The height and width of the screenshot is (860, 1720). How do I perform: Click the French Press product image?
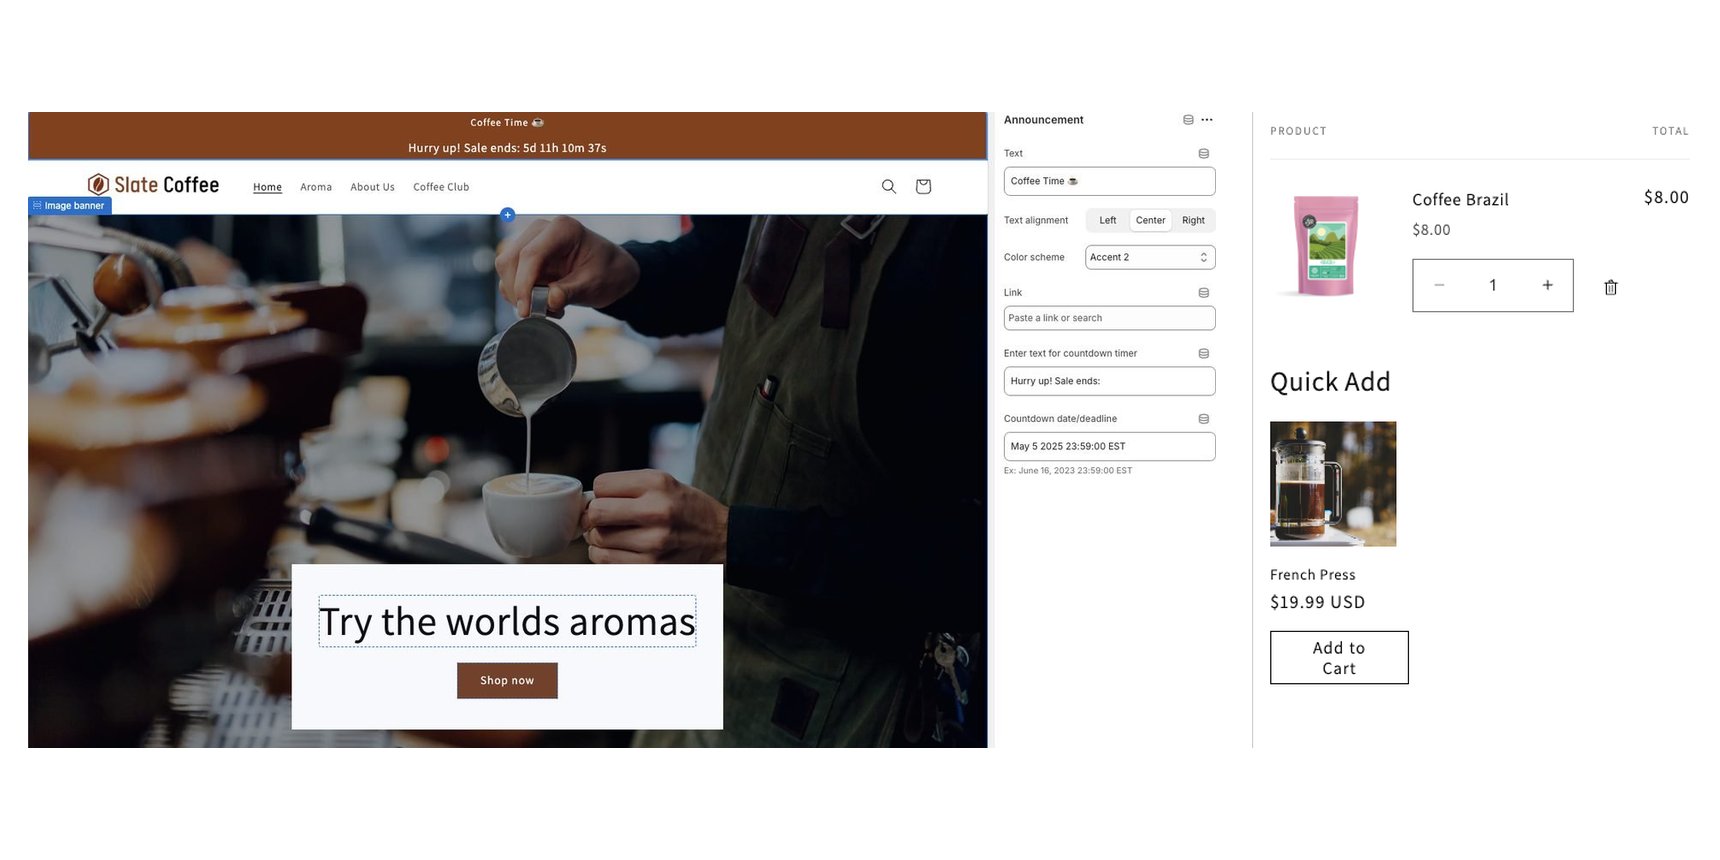click(1333, 484)
